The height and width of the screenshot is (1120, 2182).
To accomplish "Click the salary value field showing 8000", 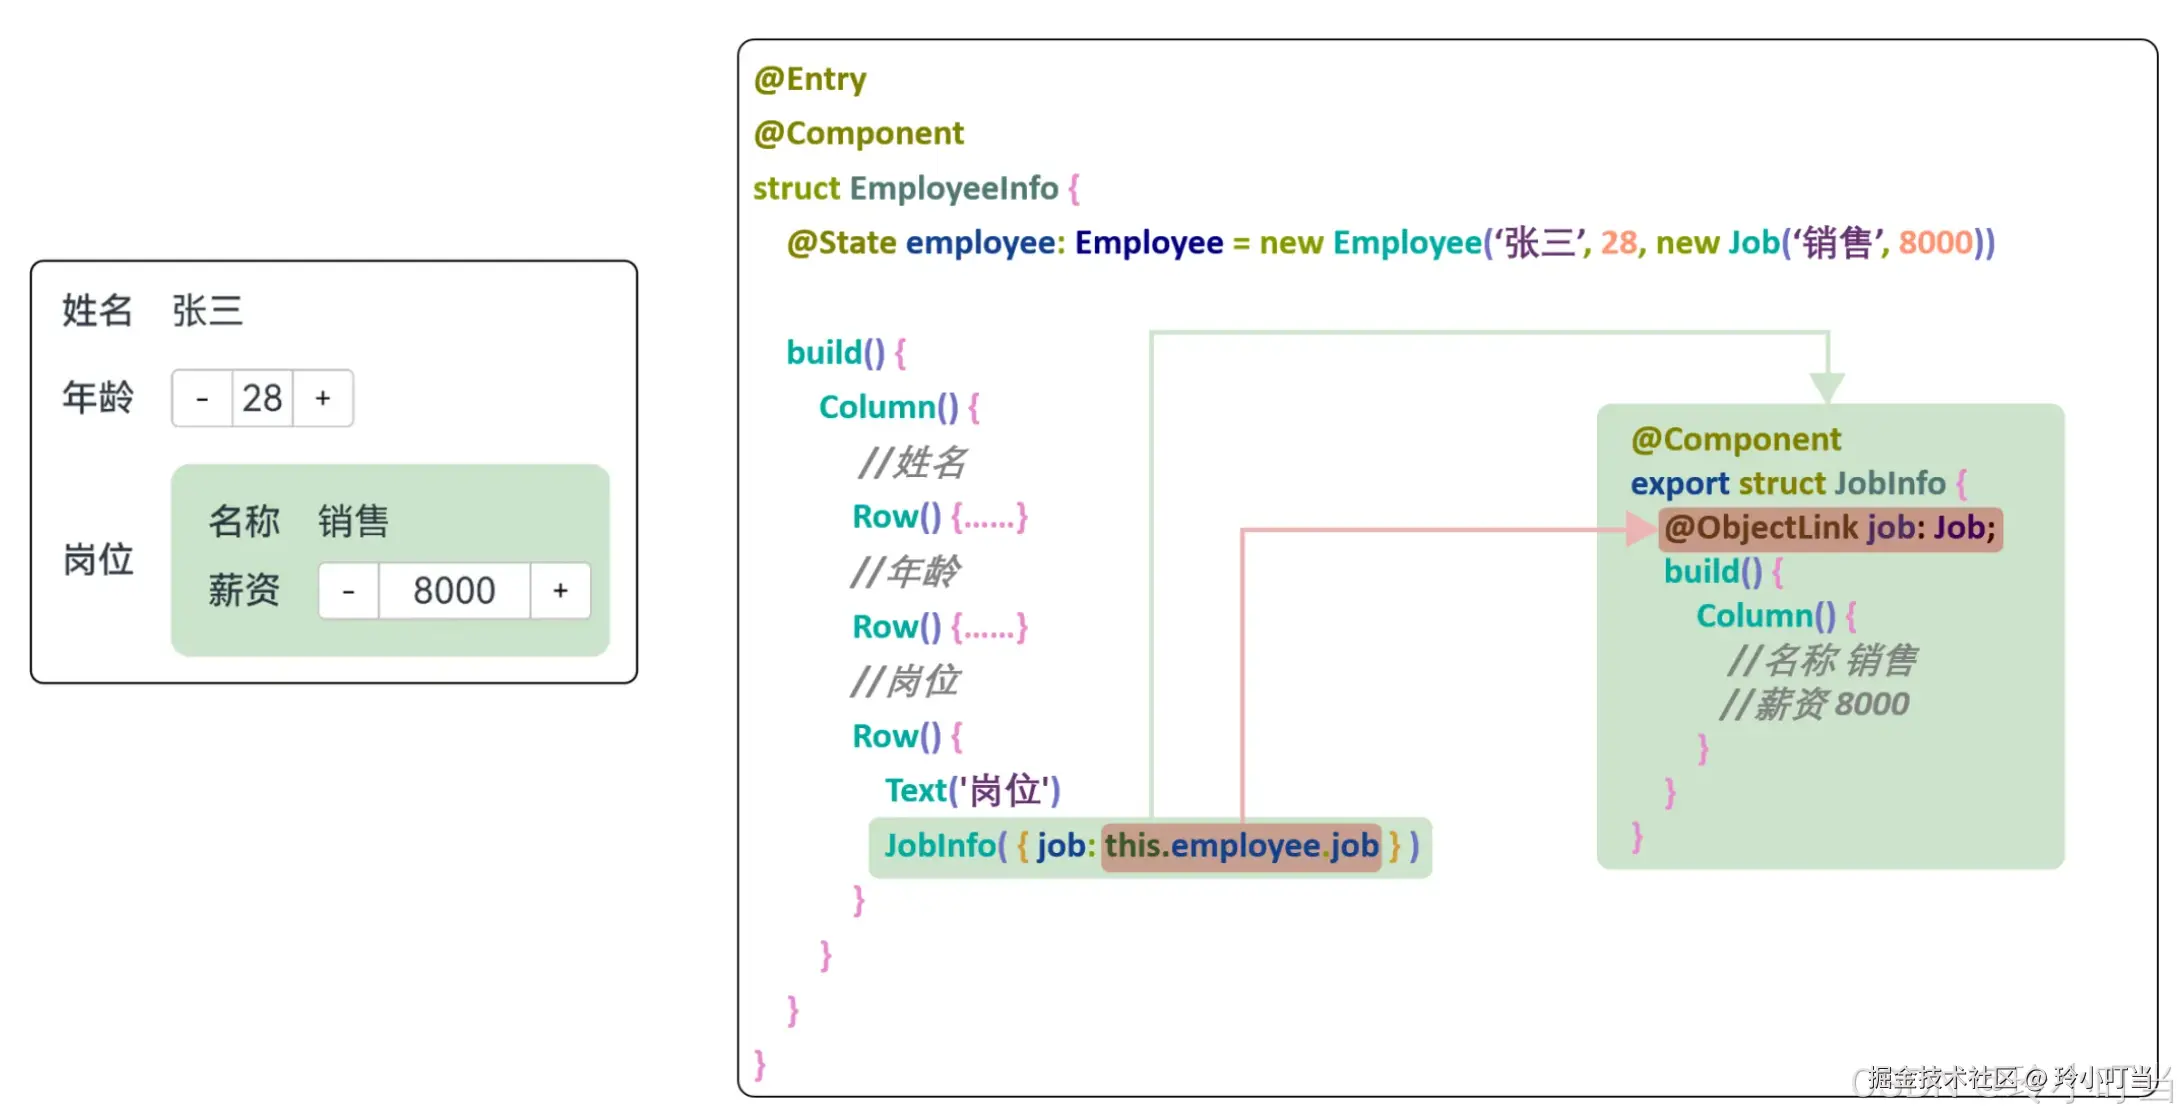I will (x=454, y=591).
